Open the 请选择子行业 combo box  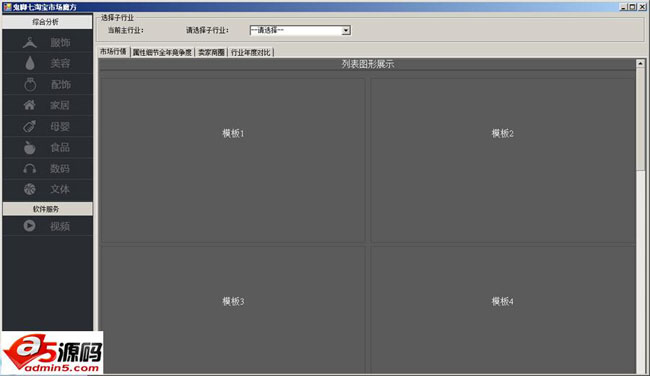point(300,30)
